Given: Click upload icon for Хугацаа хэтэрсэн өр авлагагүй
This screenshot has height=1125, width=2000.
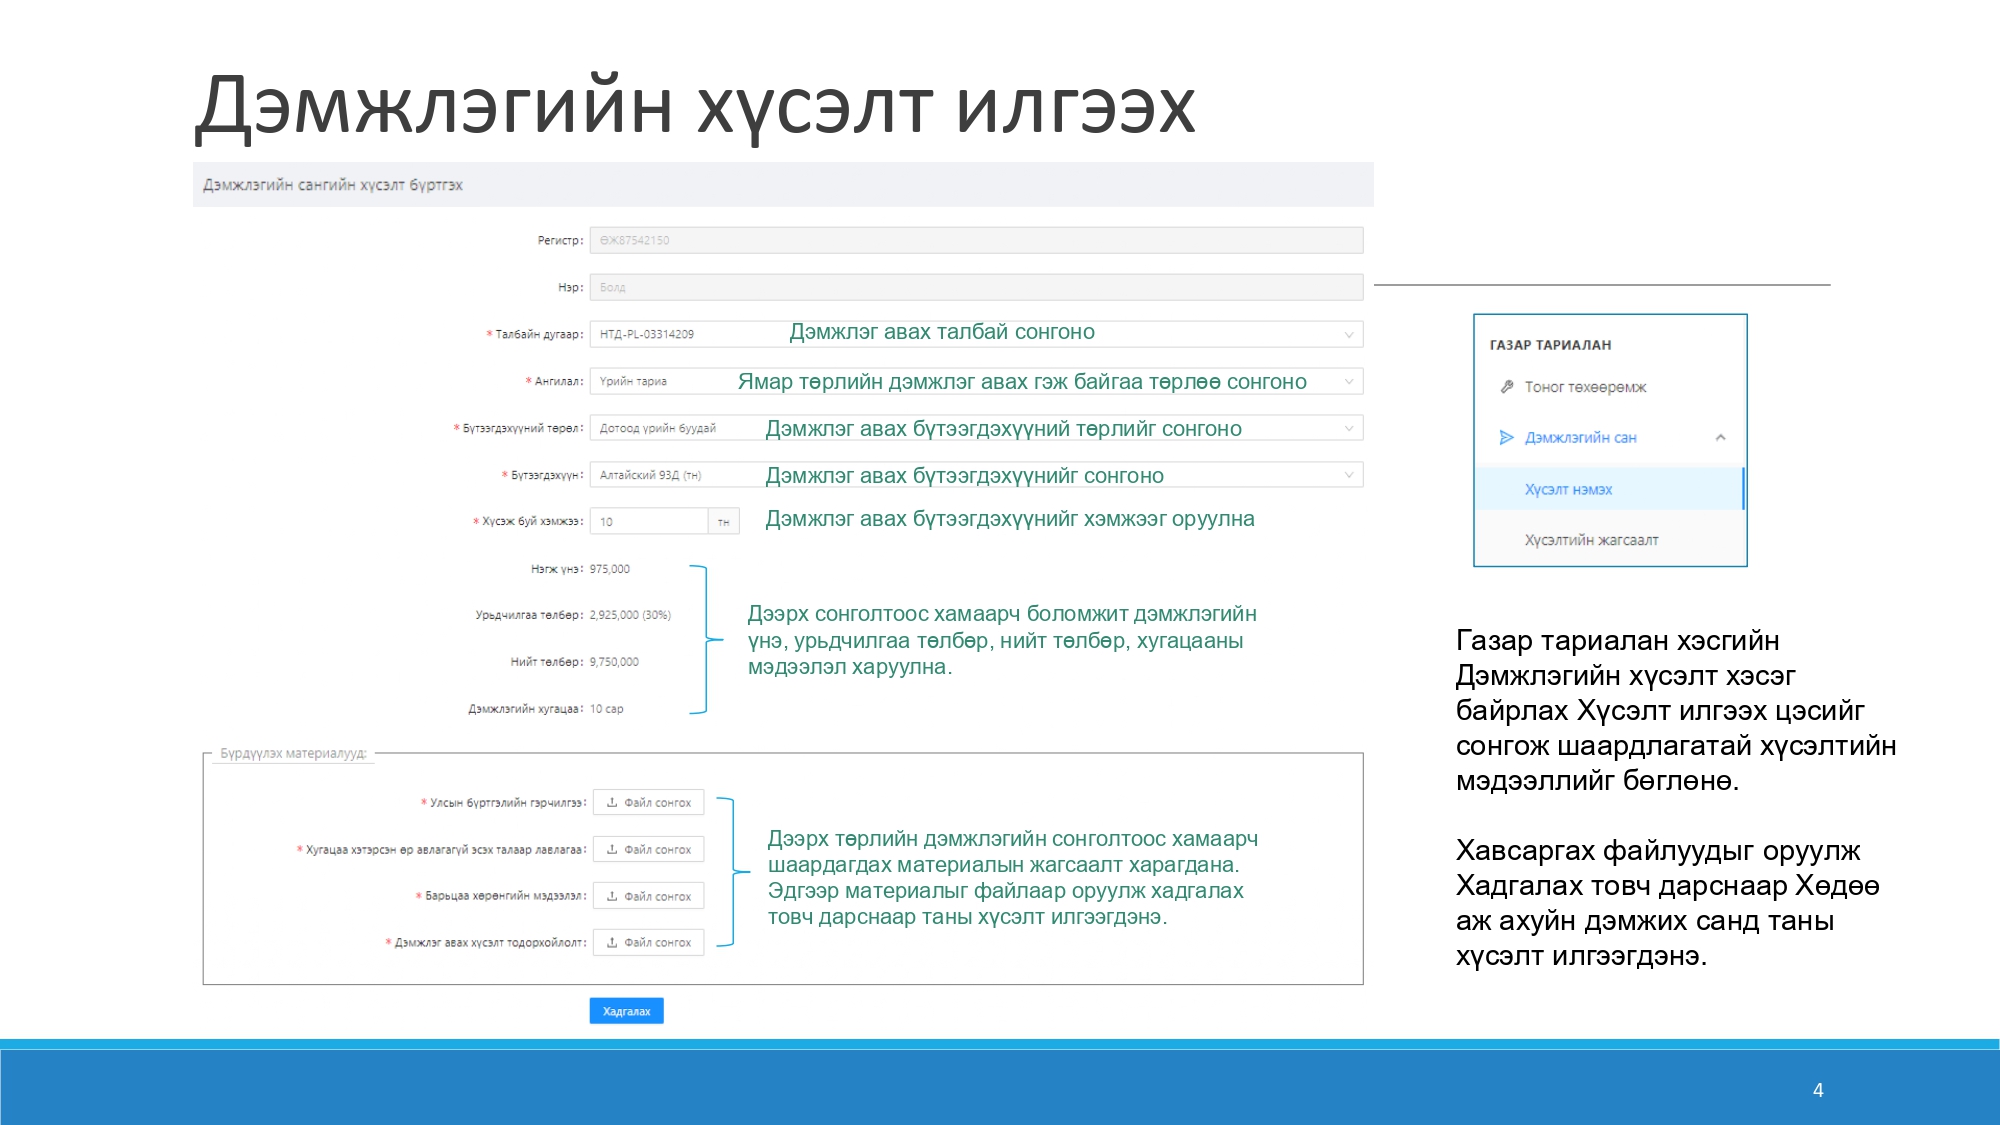Looking at the screenshot, I should coord(612,849).
